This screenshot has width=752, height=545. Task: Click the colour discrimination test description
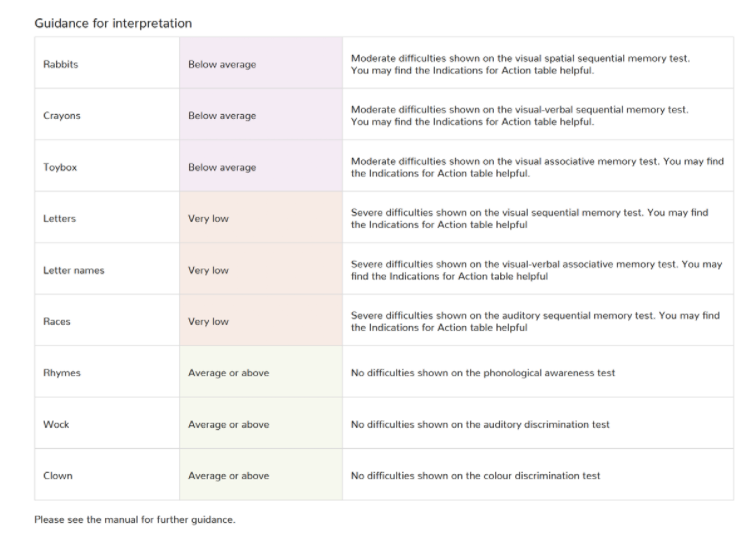475,475
